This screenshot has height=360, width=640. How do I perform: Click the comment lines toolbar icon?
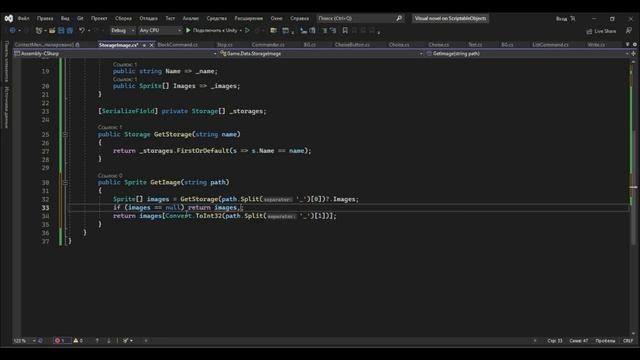324,30
